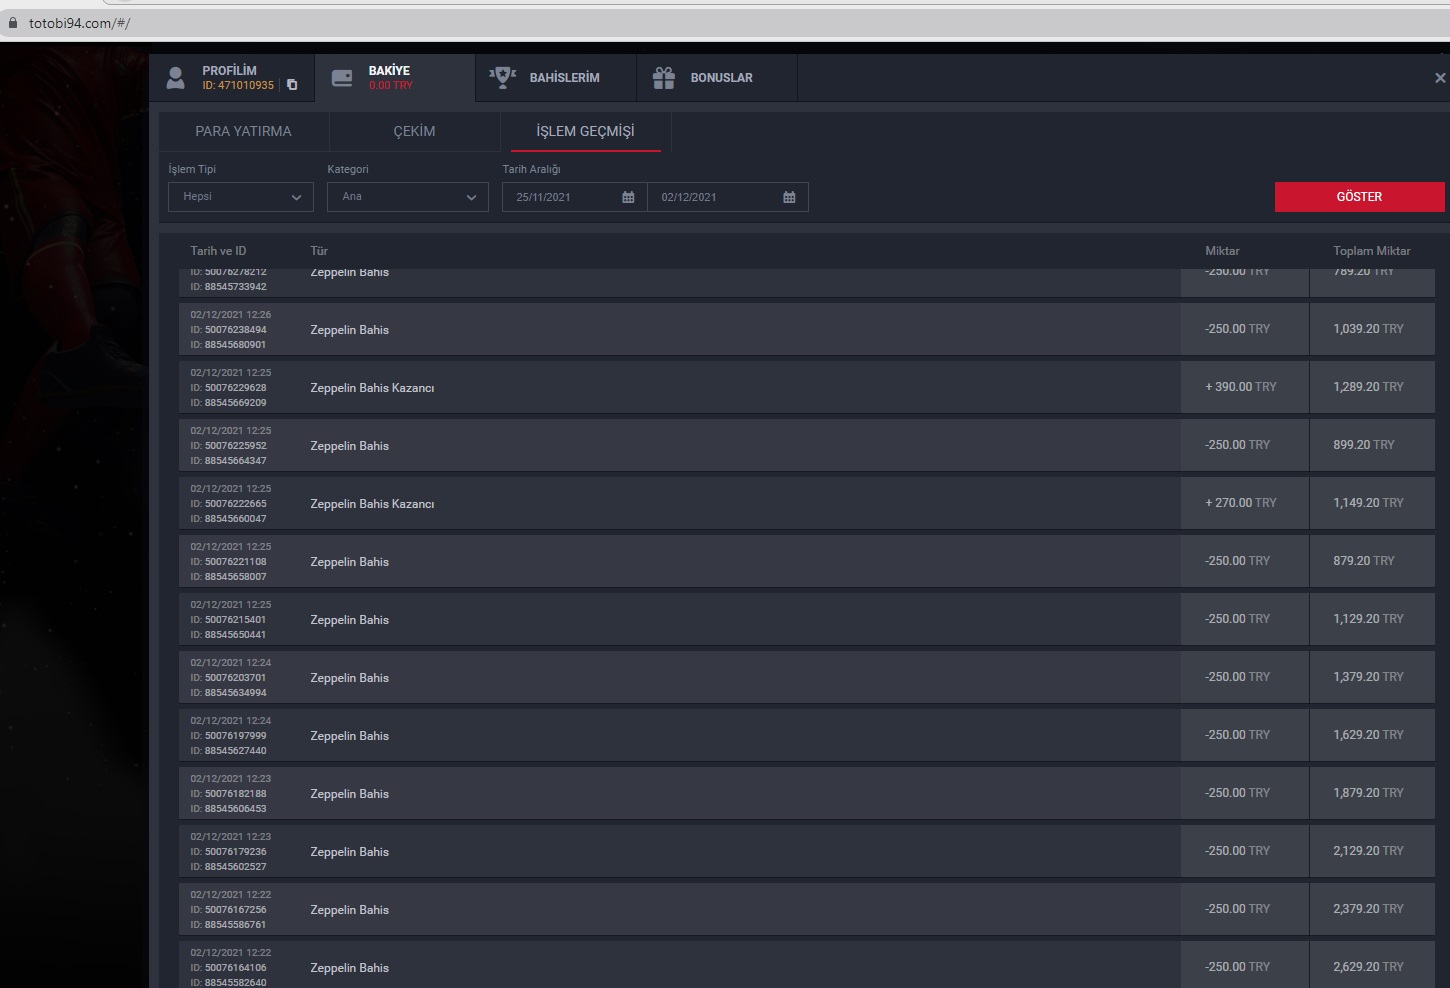The width and height of the screenshot is (1450, 988).
Task: Select the İşlem Geçmişi tab
Action: [x=585, y=131]
